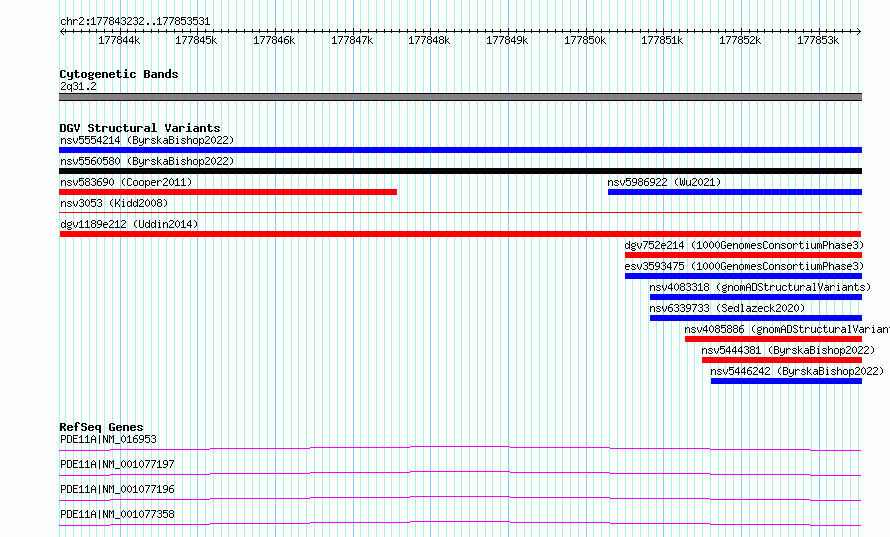Click the blue nsv4083318 variant bar
This screenshot has height=537, width=890.
[x=756, y=297]
